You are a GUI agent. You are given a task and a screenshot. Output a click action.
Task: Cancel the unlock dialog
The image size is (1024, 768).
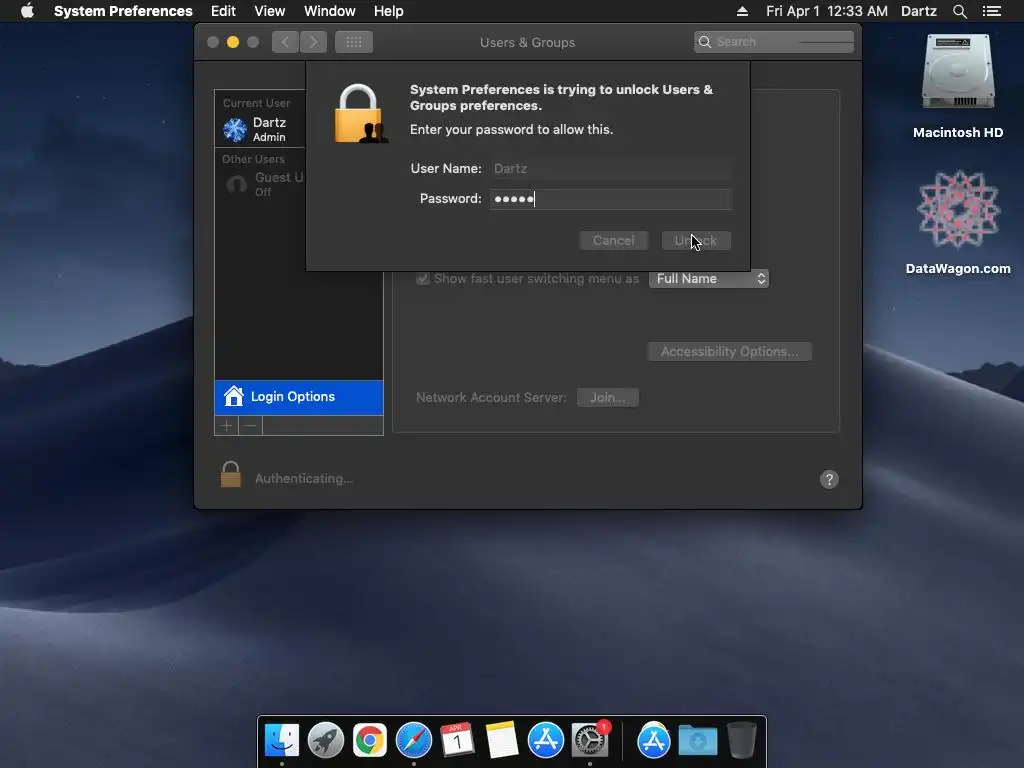click(614, 240)
